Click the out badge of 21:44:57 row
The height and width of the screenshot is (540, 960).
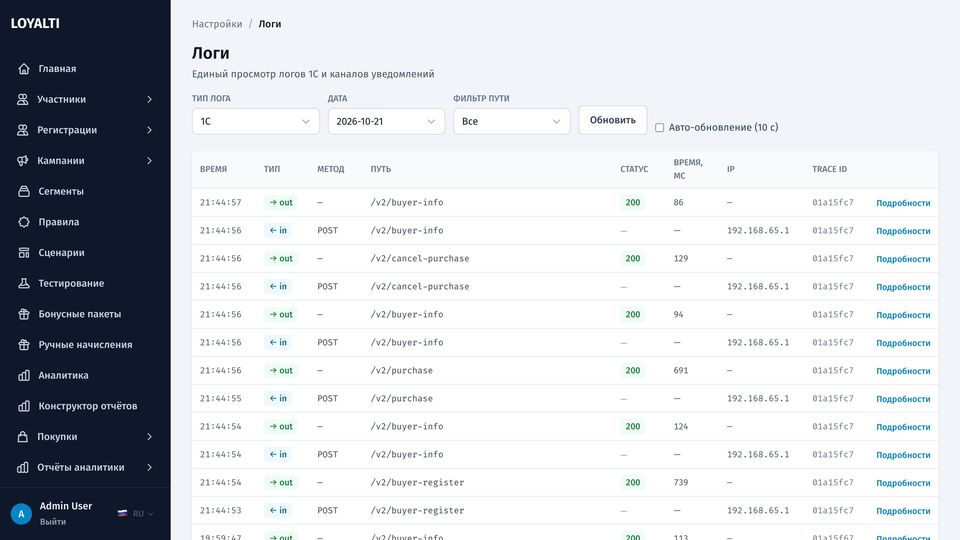(x=281, y=202)
